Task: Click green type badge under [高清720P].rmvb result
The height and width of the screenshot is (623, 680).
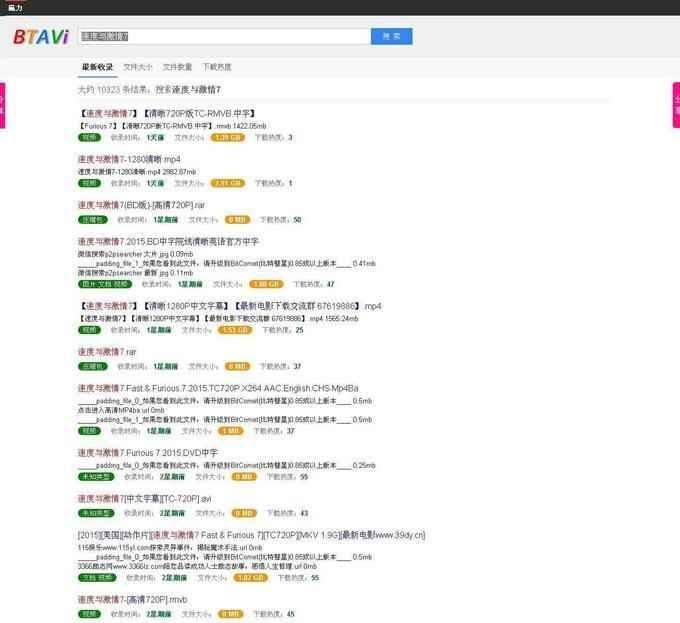Action: (89, 615)
